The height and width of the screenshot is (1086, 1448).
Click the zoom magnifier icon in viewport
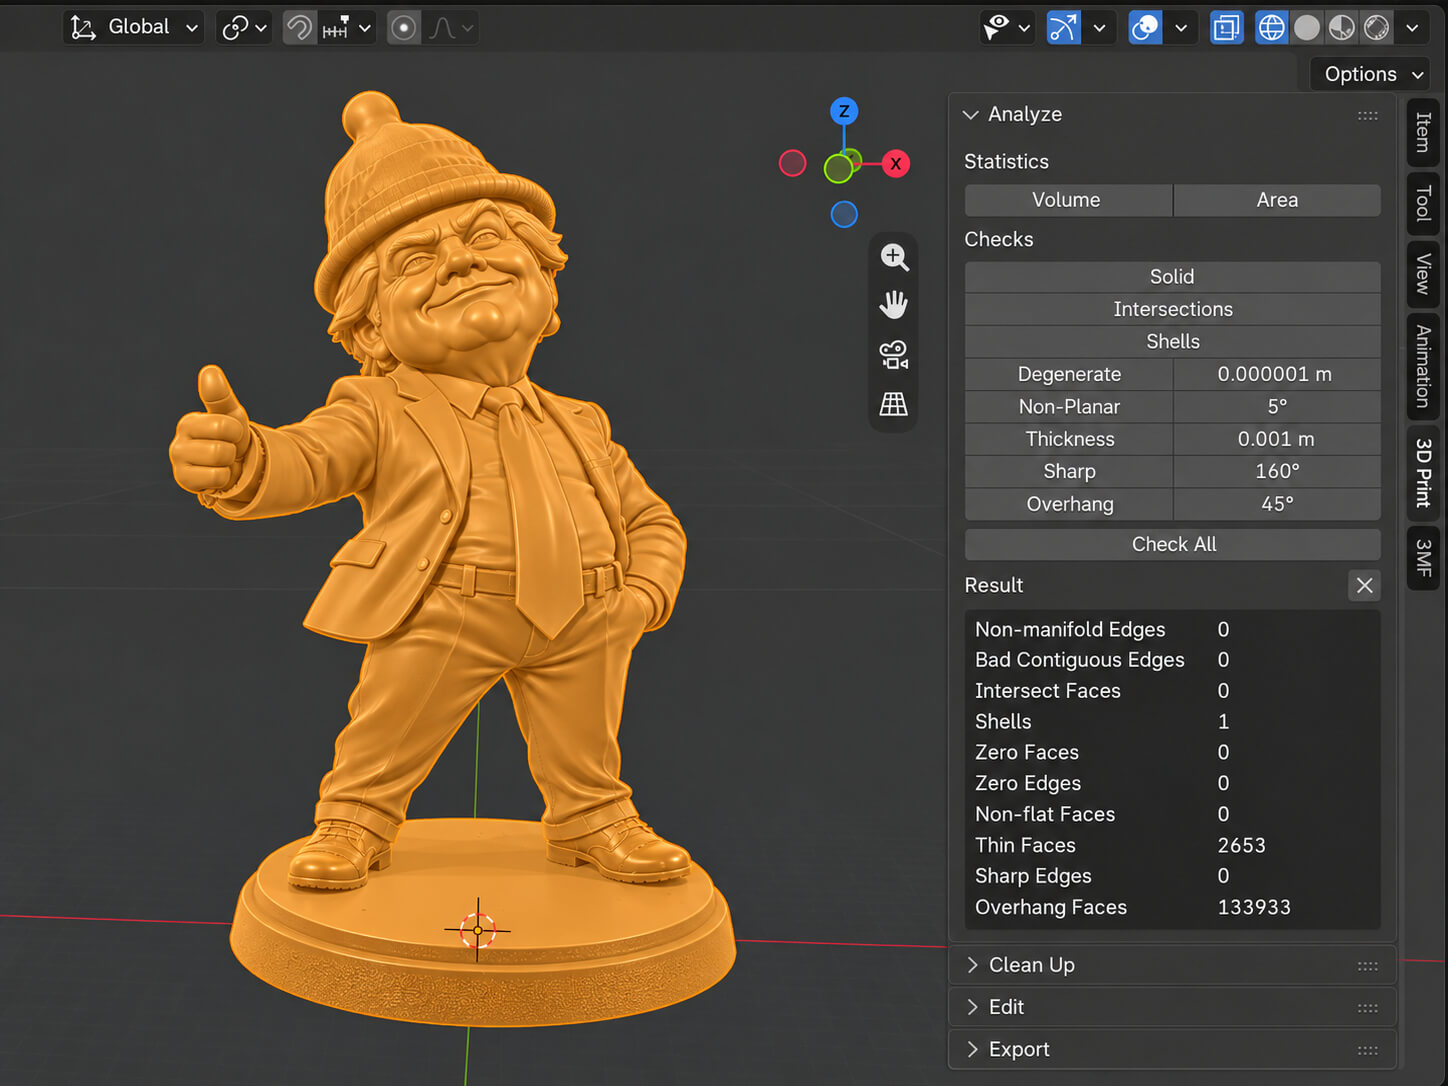coord(894,257)
